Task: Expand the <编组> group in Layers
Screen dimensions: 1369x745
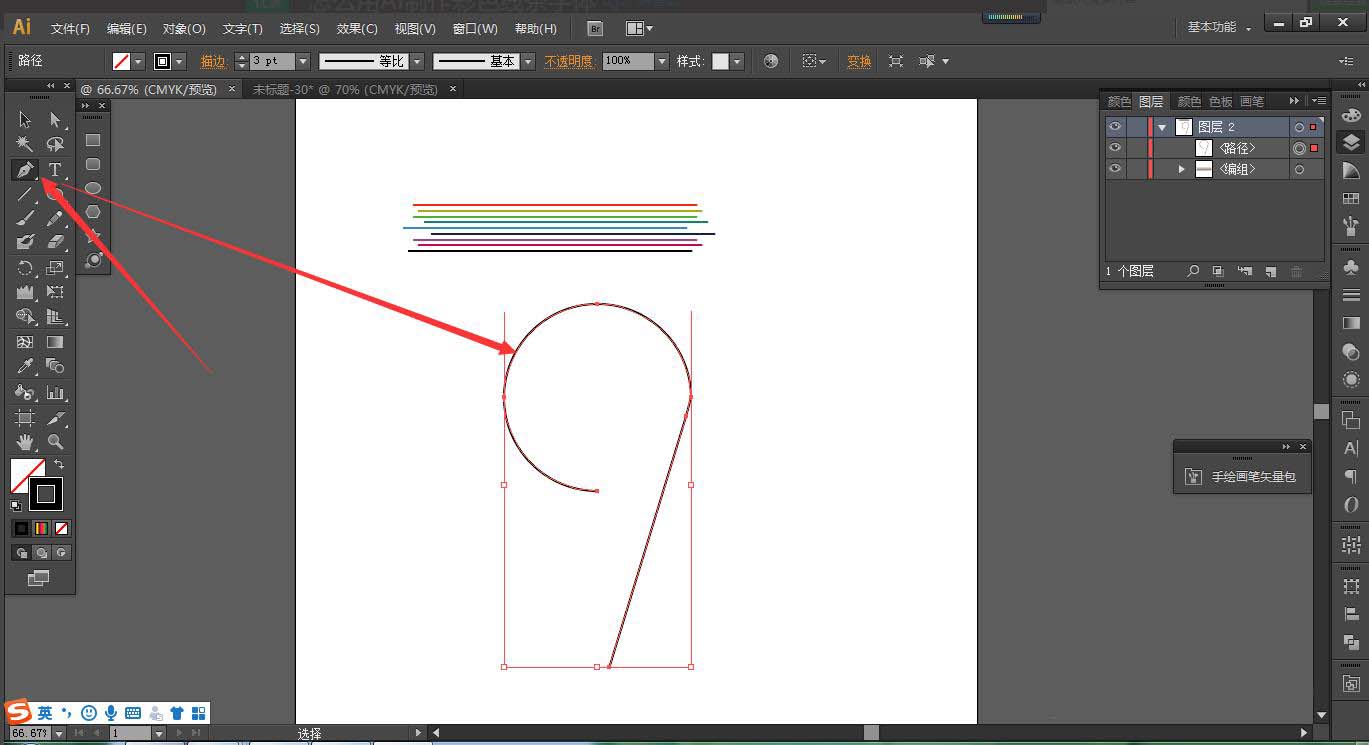Action: coord(1181,170)
